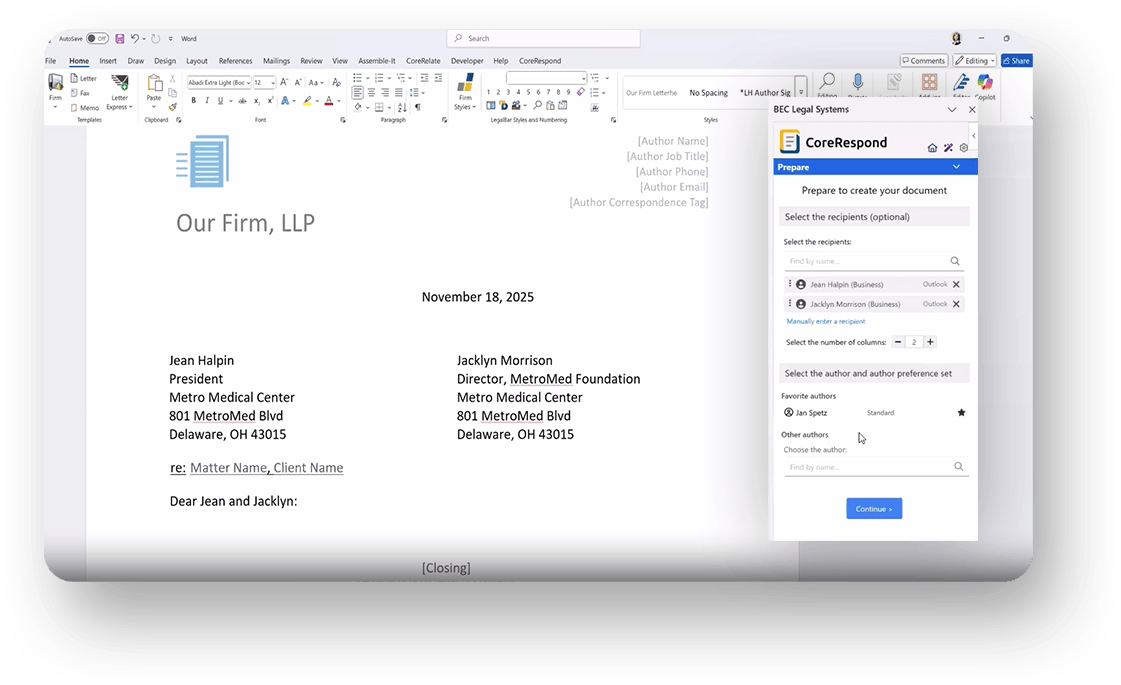This screenshot has height=685, width=1121.
Task: Toggle Superscript formatting
Action: click(270, 101)
